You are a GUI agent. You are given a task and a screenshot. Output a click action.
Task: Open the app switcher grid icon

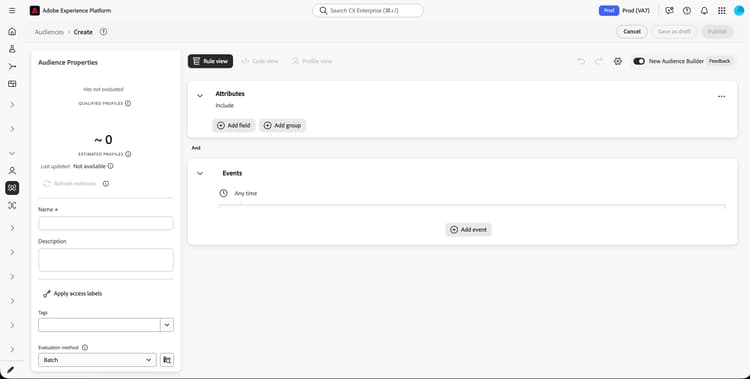pos(721,11)
